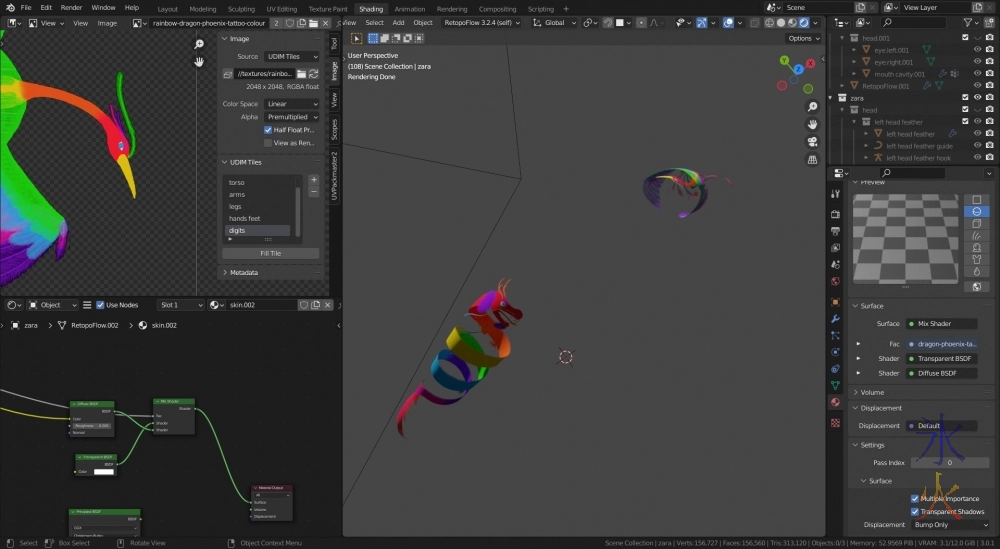1000x549 pixels.
Task: Click the Fill Tile button
Action: pyautogui.click(x=270, y=253)
